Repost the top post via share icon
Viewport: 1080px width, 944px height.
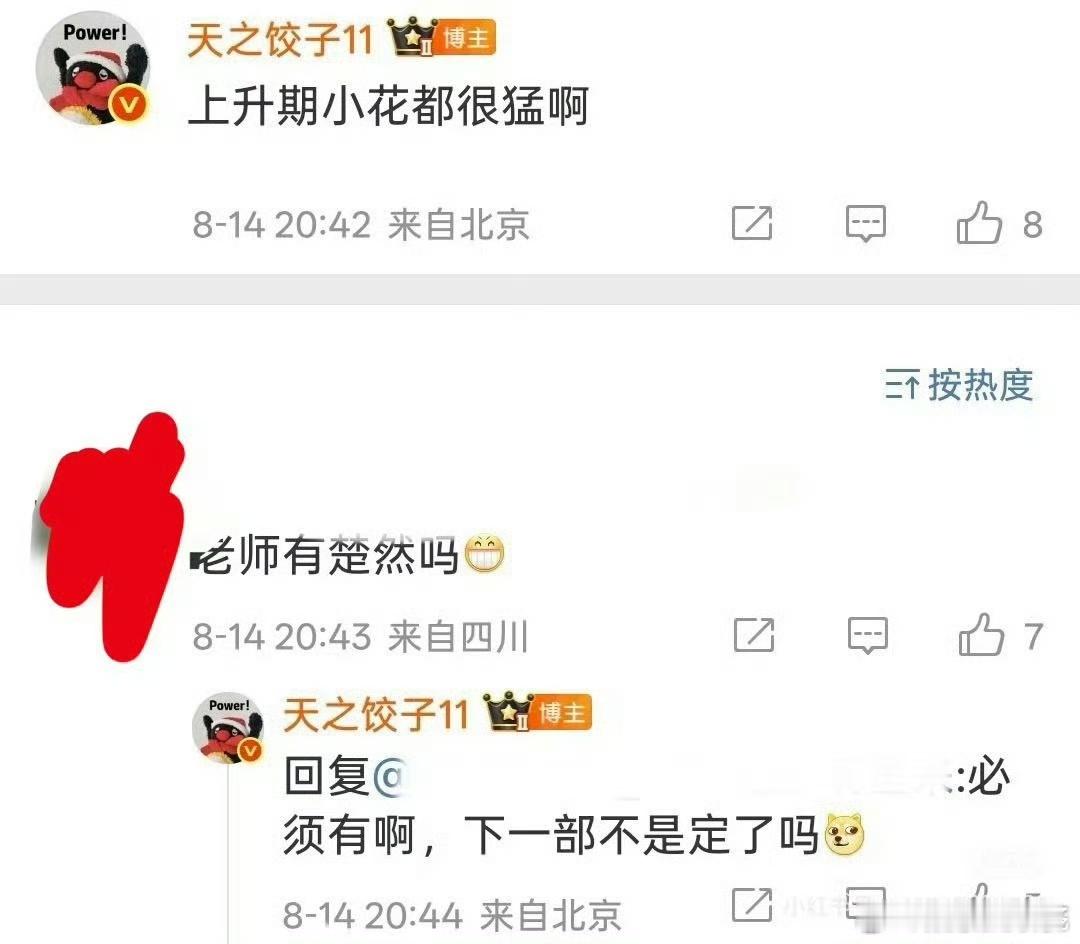tap(752, 223)
